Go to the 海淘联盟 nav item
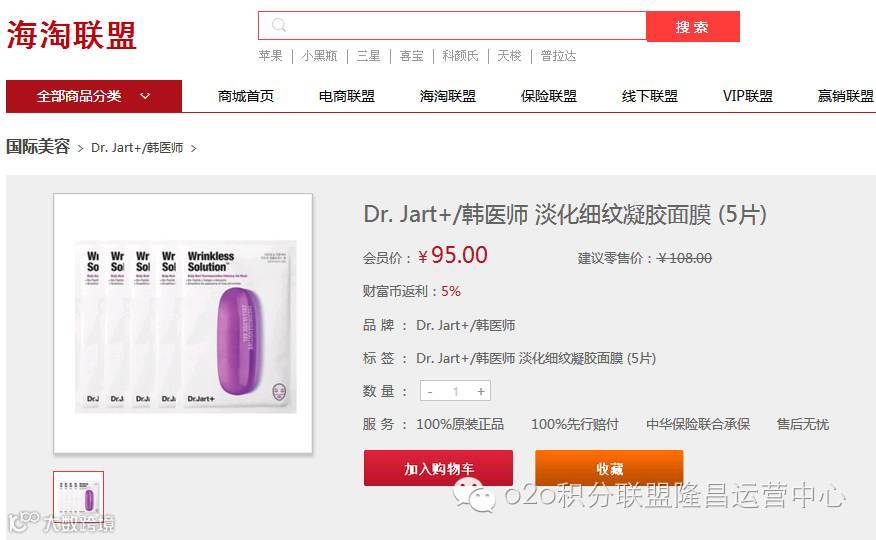The height and width of the screenshot is (540, 876). tap(447, 96)
